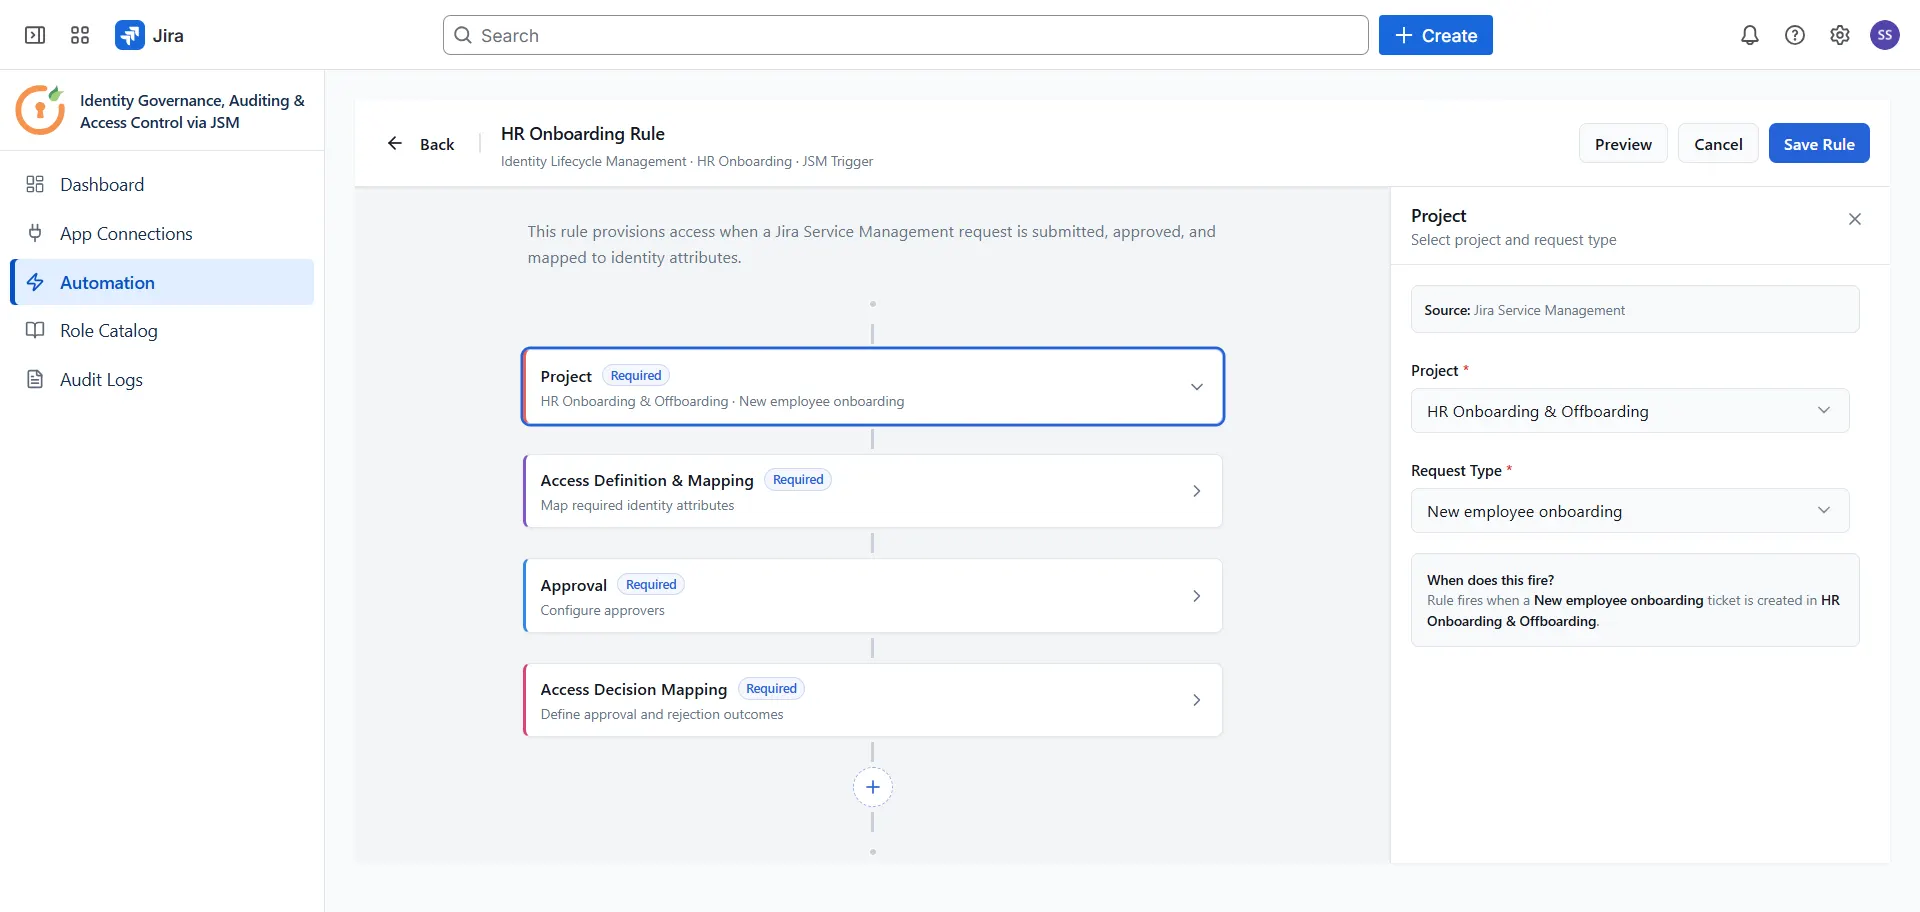Screen dimensions: 1920x912
Task: Open the help question mark icon
Action: coord(1795,35)
